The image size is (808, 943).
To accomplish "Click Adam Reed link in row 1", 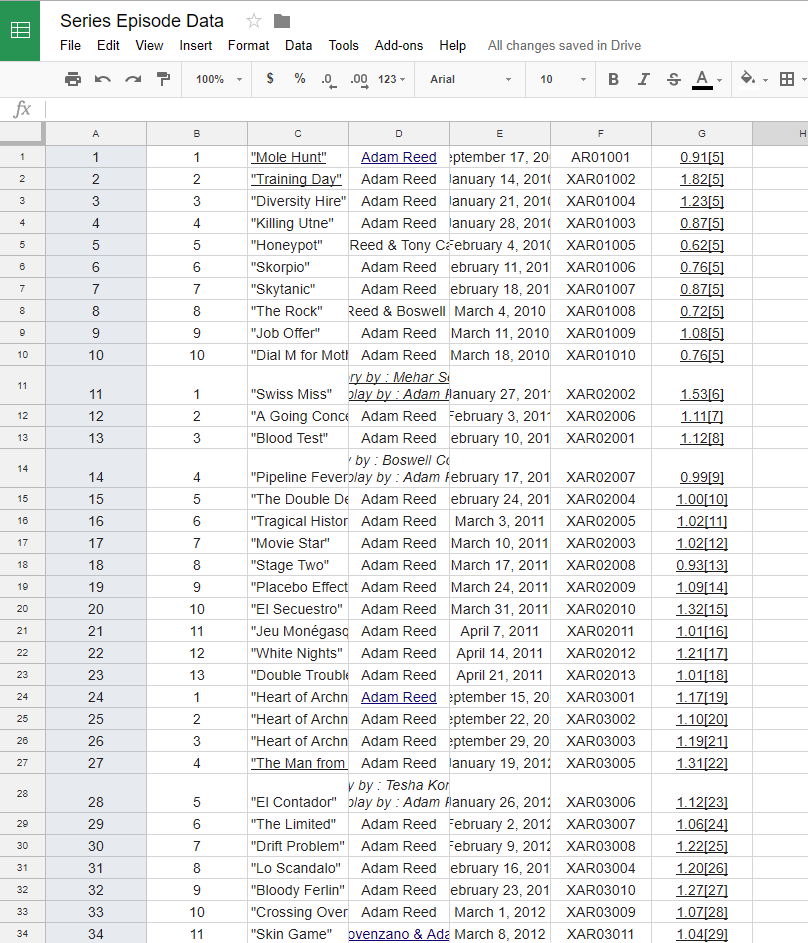I will coord(399,157).
